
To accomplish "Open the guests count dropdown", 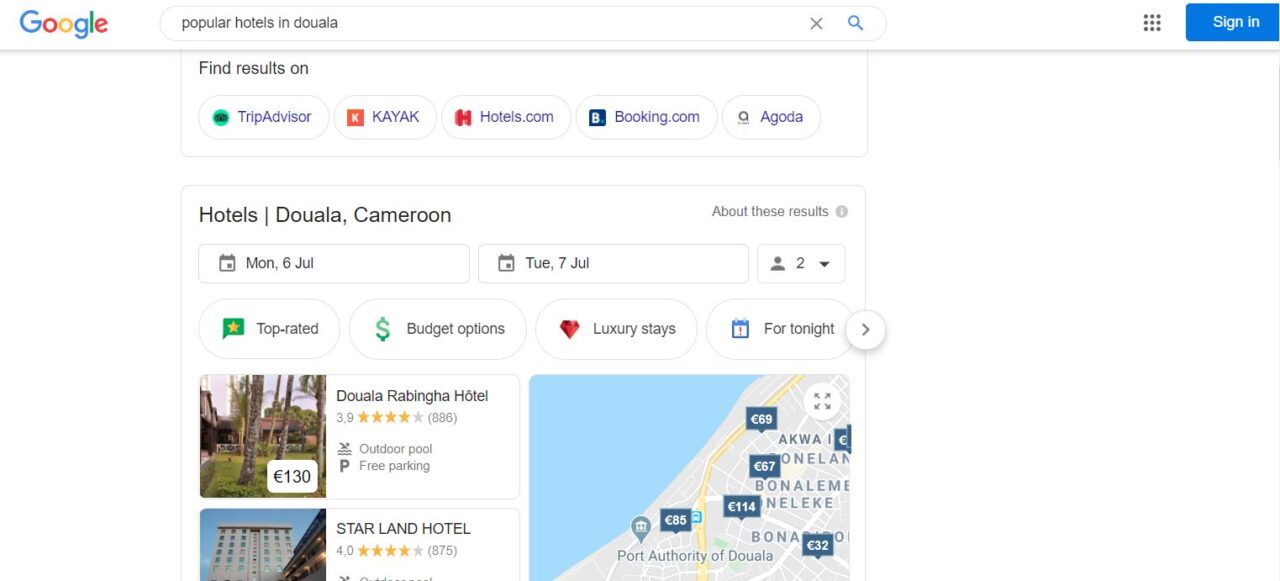I will (x=801, y=264).
